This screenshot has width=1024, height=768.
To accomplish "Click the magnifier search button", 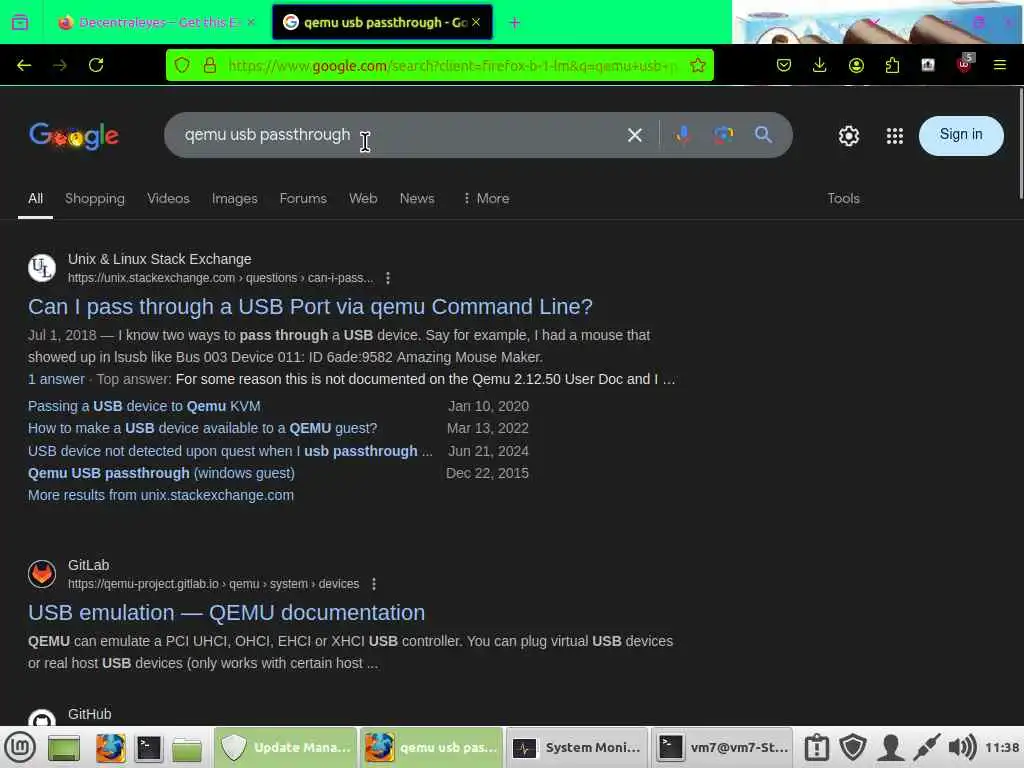I will (763, 135).
